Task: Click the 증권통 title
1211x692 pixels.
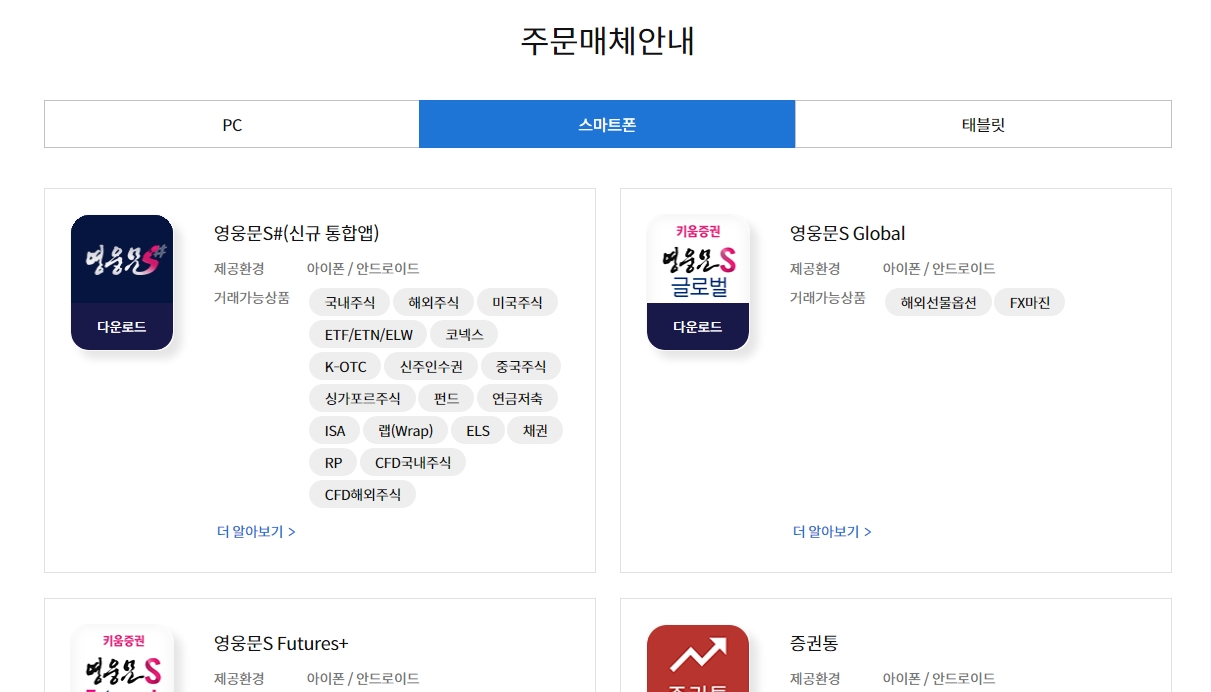Action: pos(814,643)
